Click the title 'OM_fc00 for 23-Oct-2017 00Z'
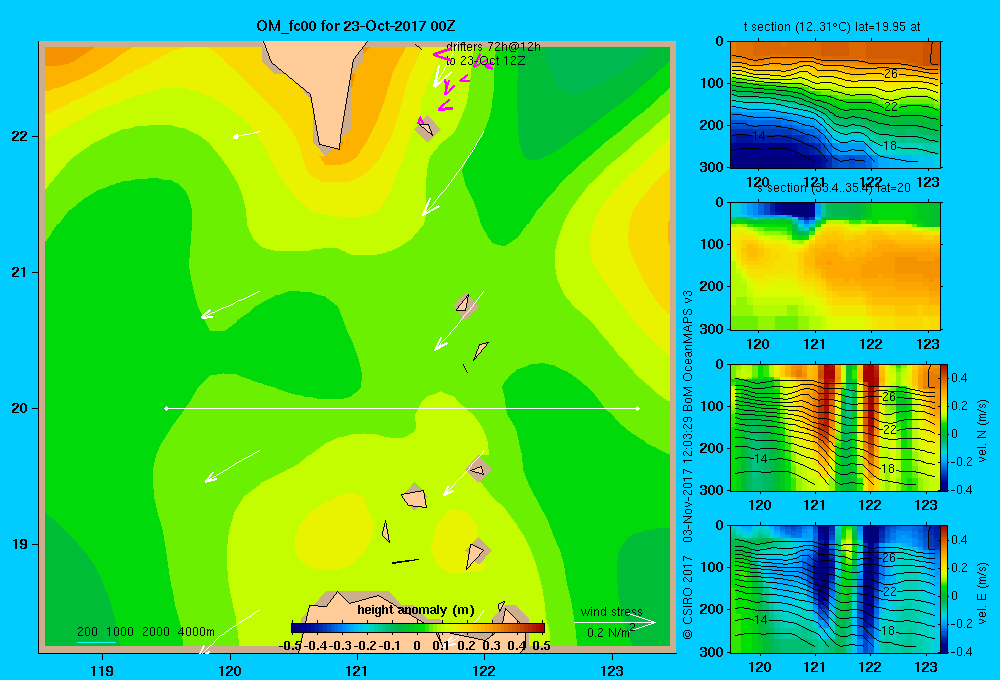Screen dimensions: 1000x680 (356, 26)
